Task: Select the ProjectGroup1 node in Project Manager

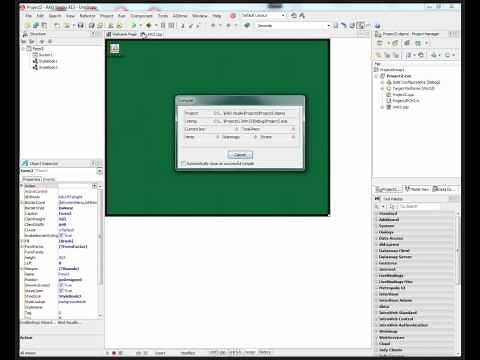Action: point(392,70)
